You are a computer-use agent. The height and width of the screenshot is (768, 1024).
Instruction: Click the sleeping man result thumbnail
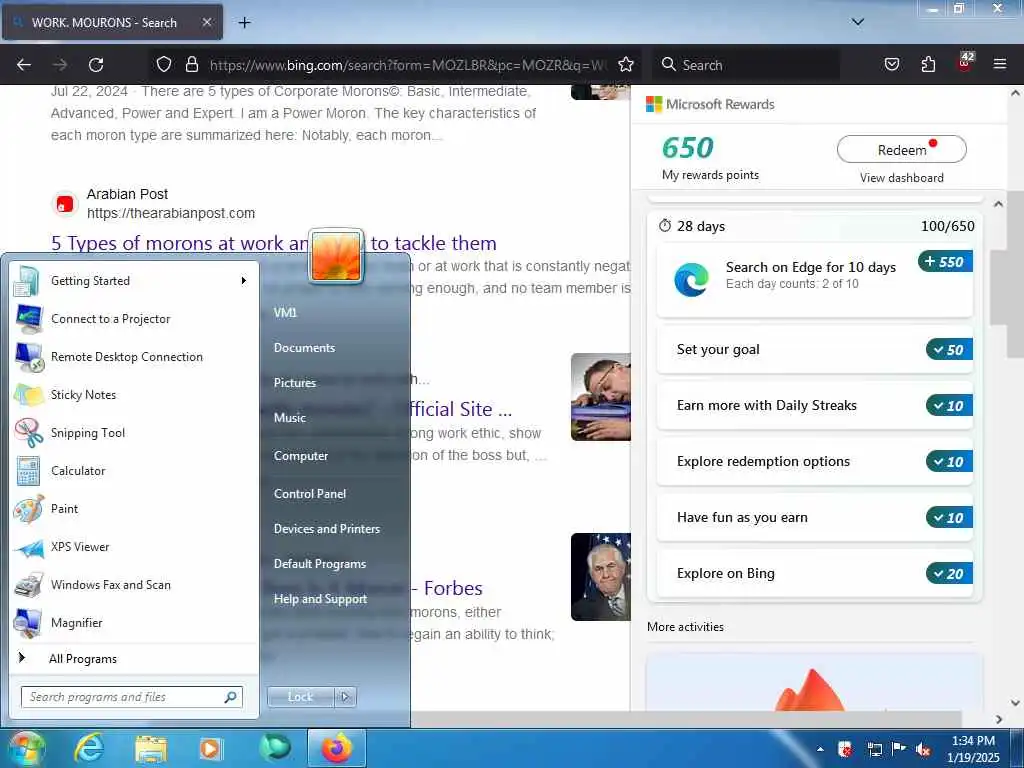(x=601, y=397)
